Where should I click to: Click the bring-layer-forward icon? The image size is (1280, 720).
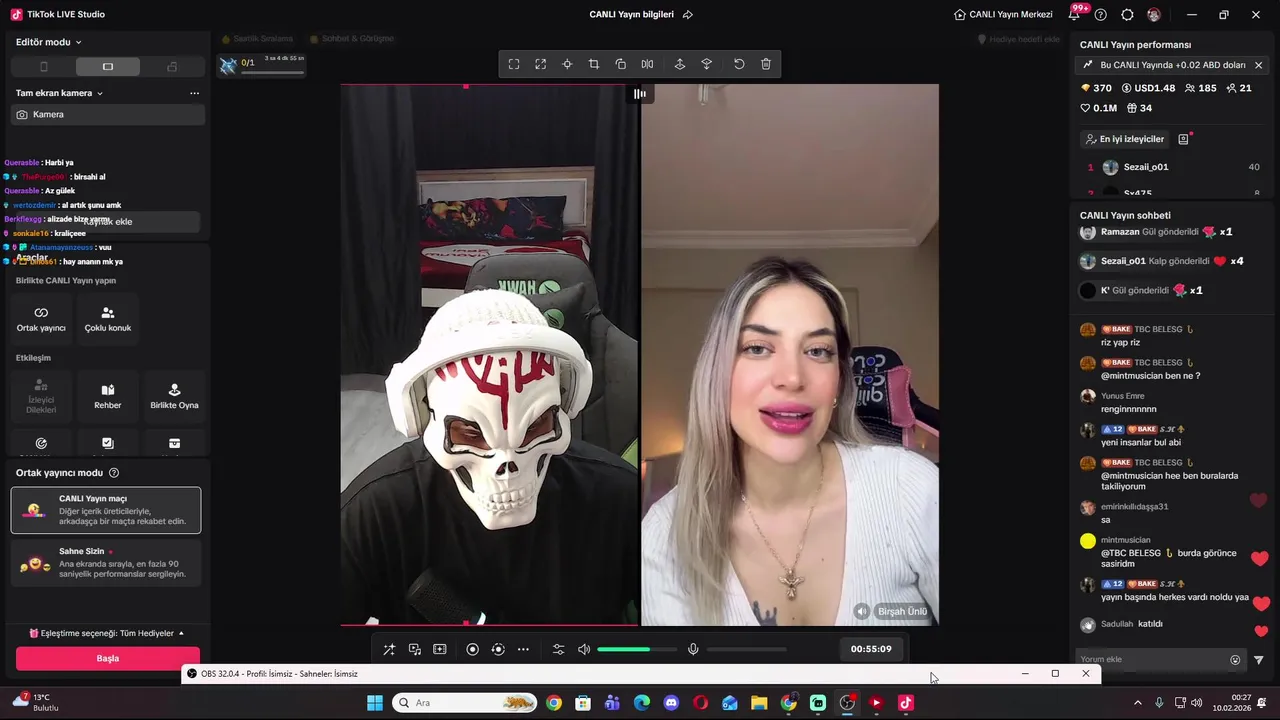[680, 64]
